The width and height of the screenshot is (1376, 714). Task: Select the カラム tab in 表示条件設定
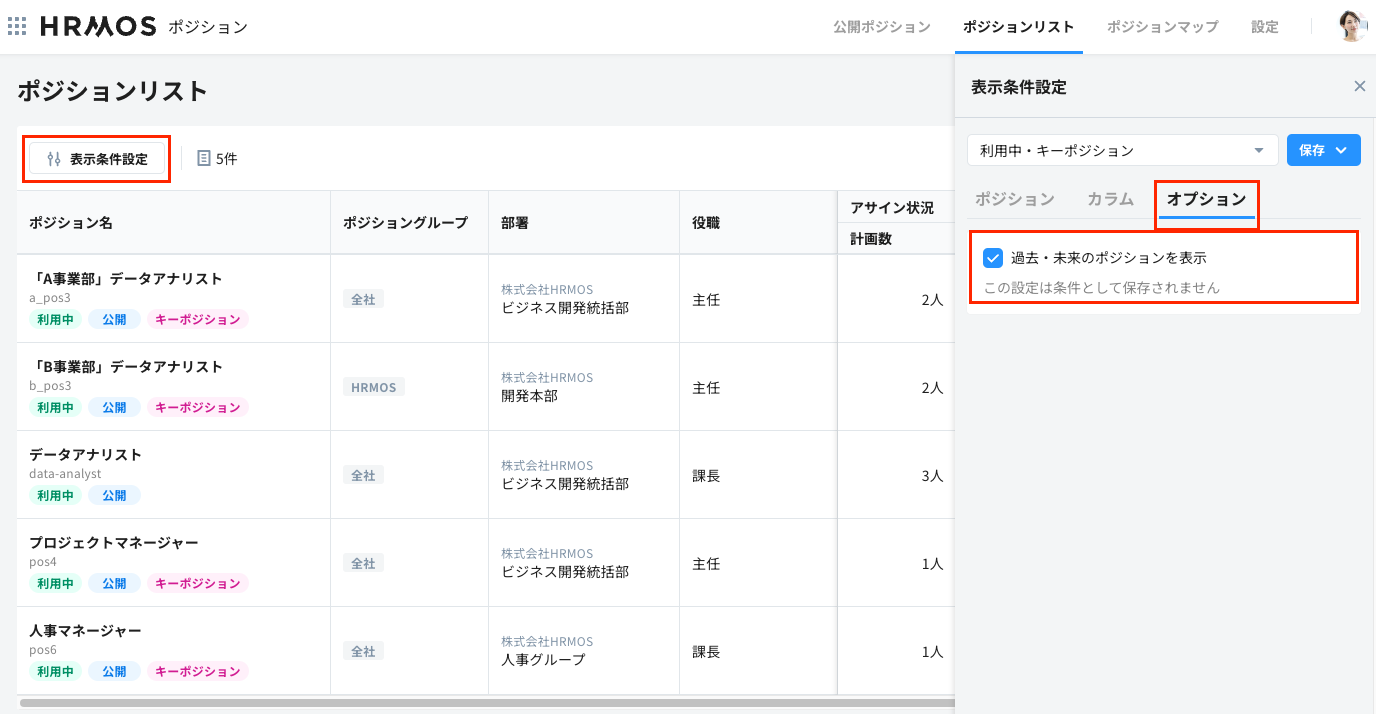pos(1110,199)
